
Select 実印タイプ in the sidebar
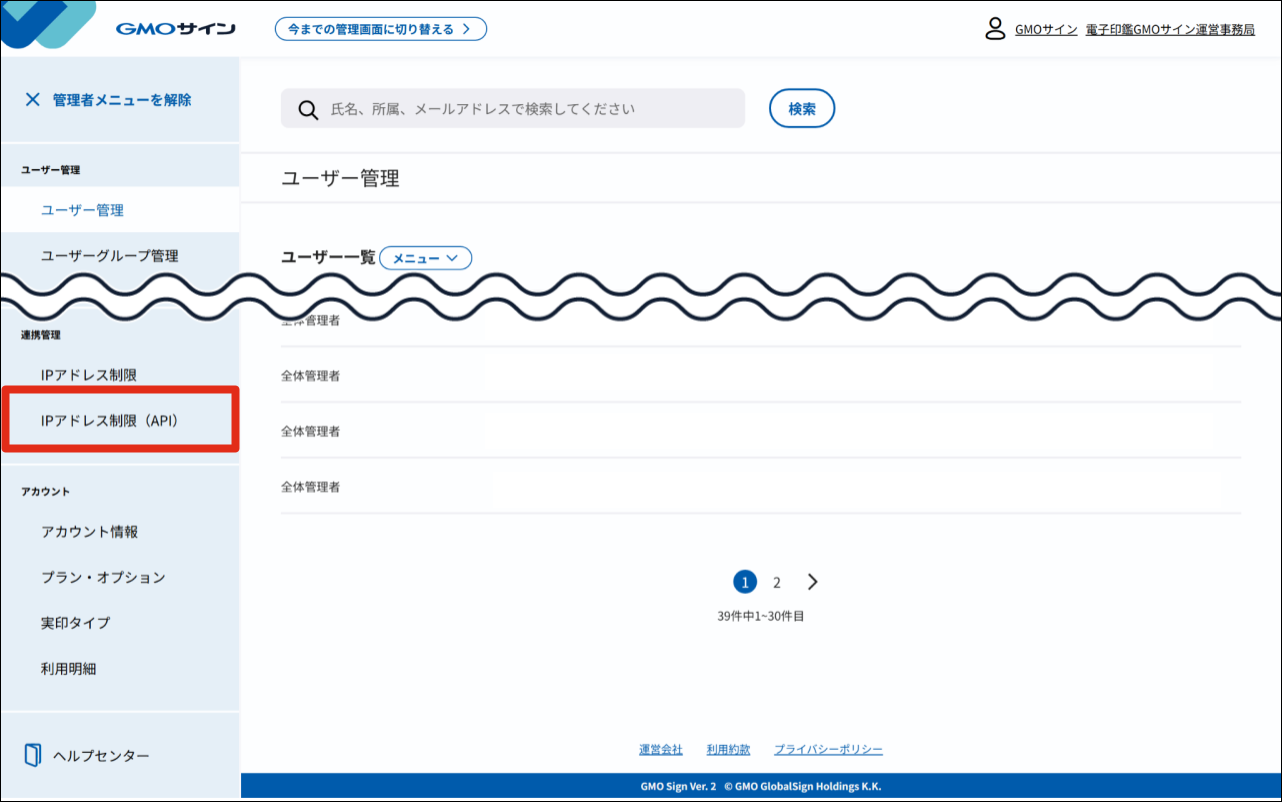[75, 622]
